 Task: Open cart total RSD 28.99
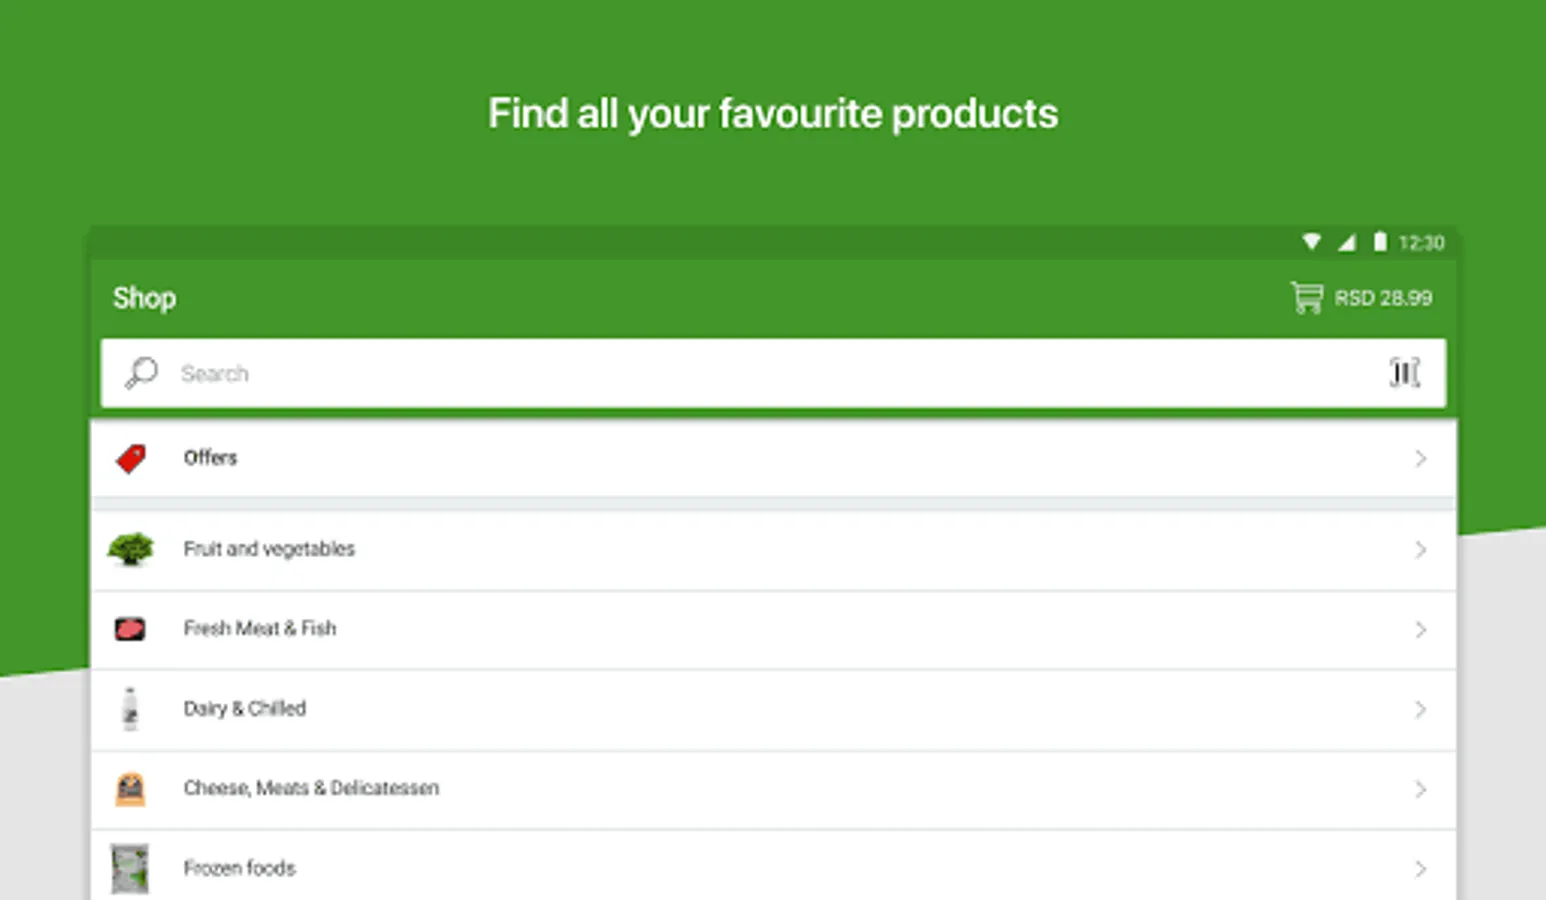pyautogui.click(x=1383, y=298)
